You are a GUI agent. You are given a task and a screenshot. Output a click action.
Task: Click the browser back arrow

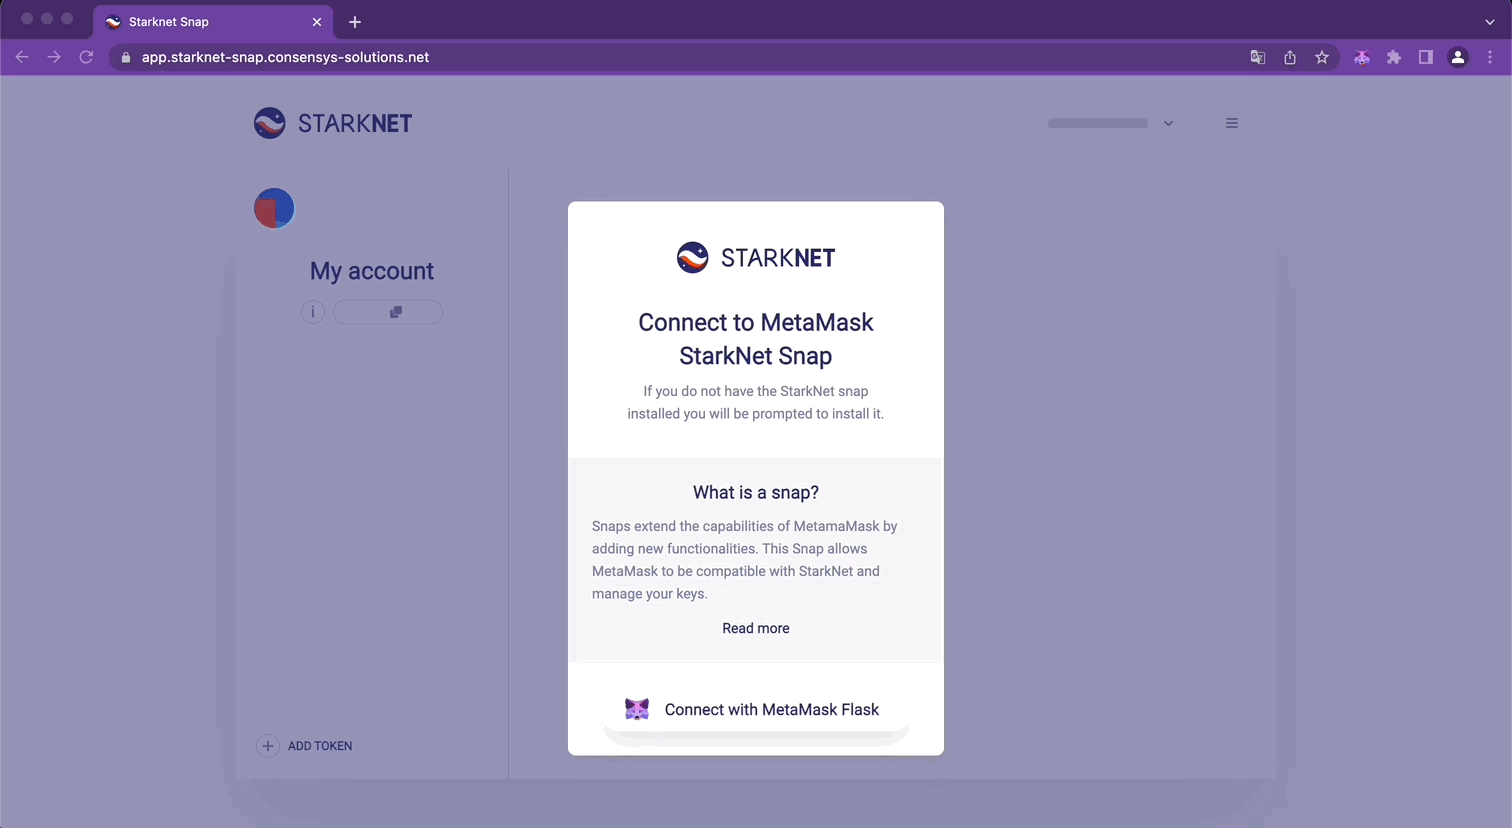click(x=22, y=57)
